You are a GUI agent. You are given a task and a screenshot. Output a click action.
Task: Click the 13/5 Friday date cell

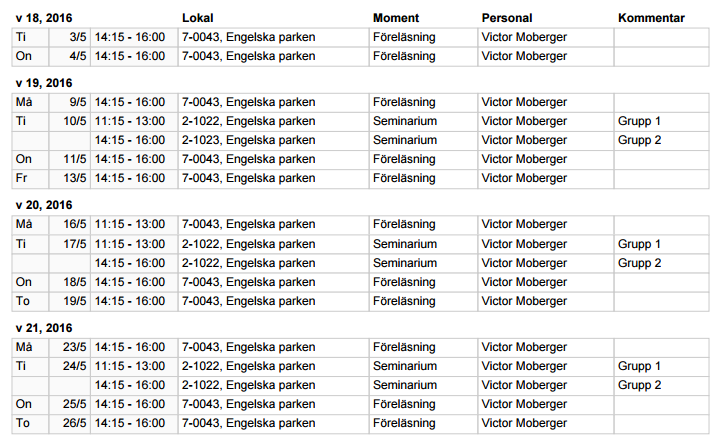70,178
